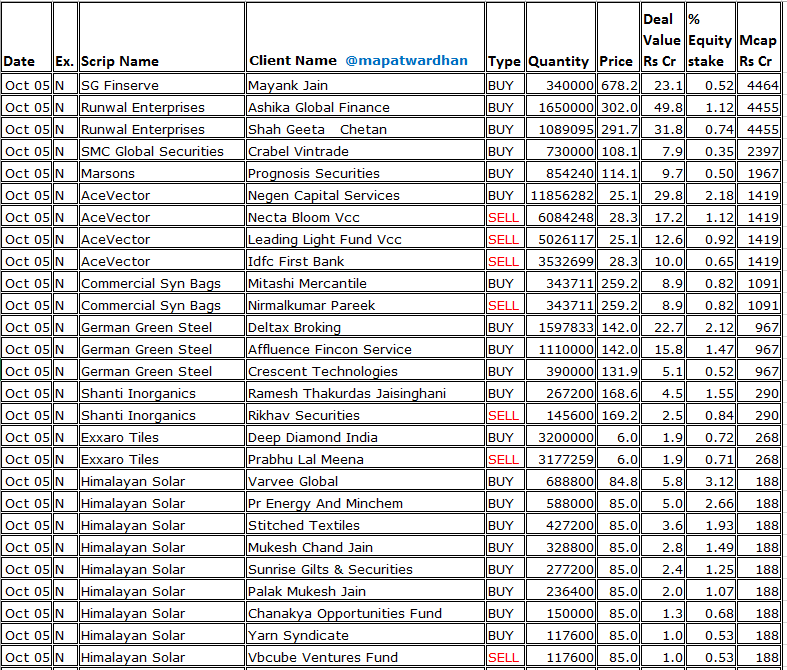Click the Client Name header text
The width and height of the screenshot is (787, 670).
pos(293,61)
